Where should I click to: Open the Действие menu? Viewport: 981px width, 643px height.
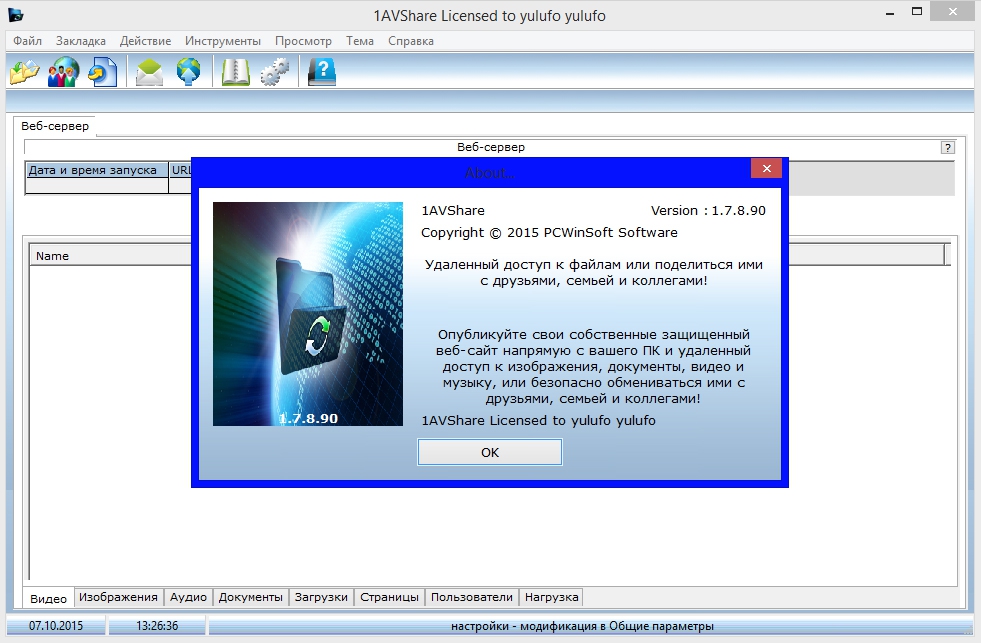click(x=145, y=41)
